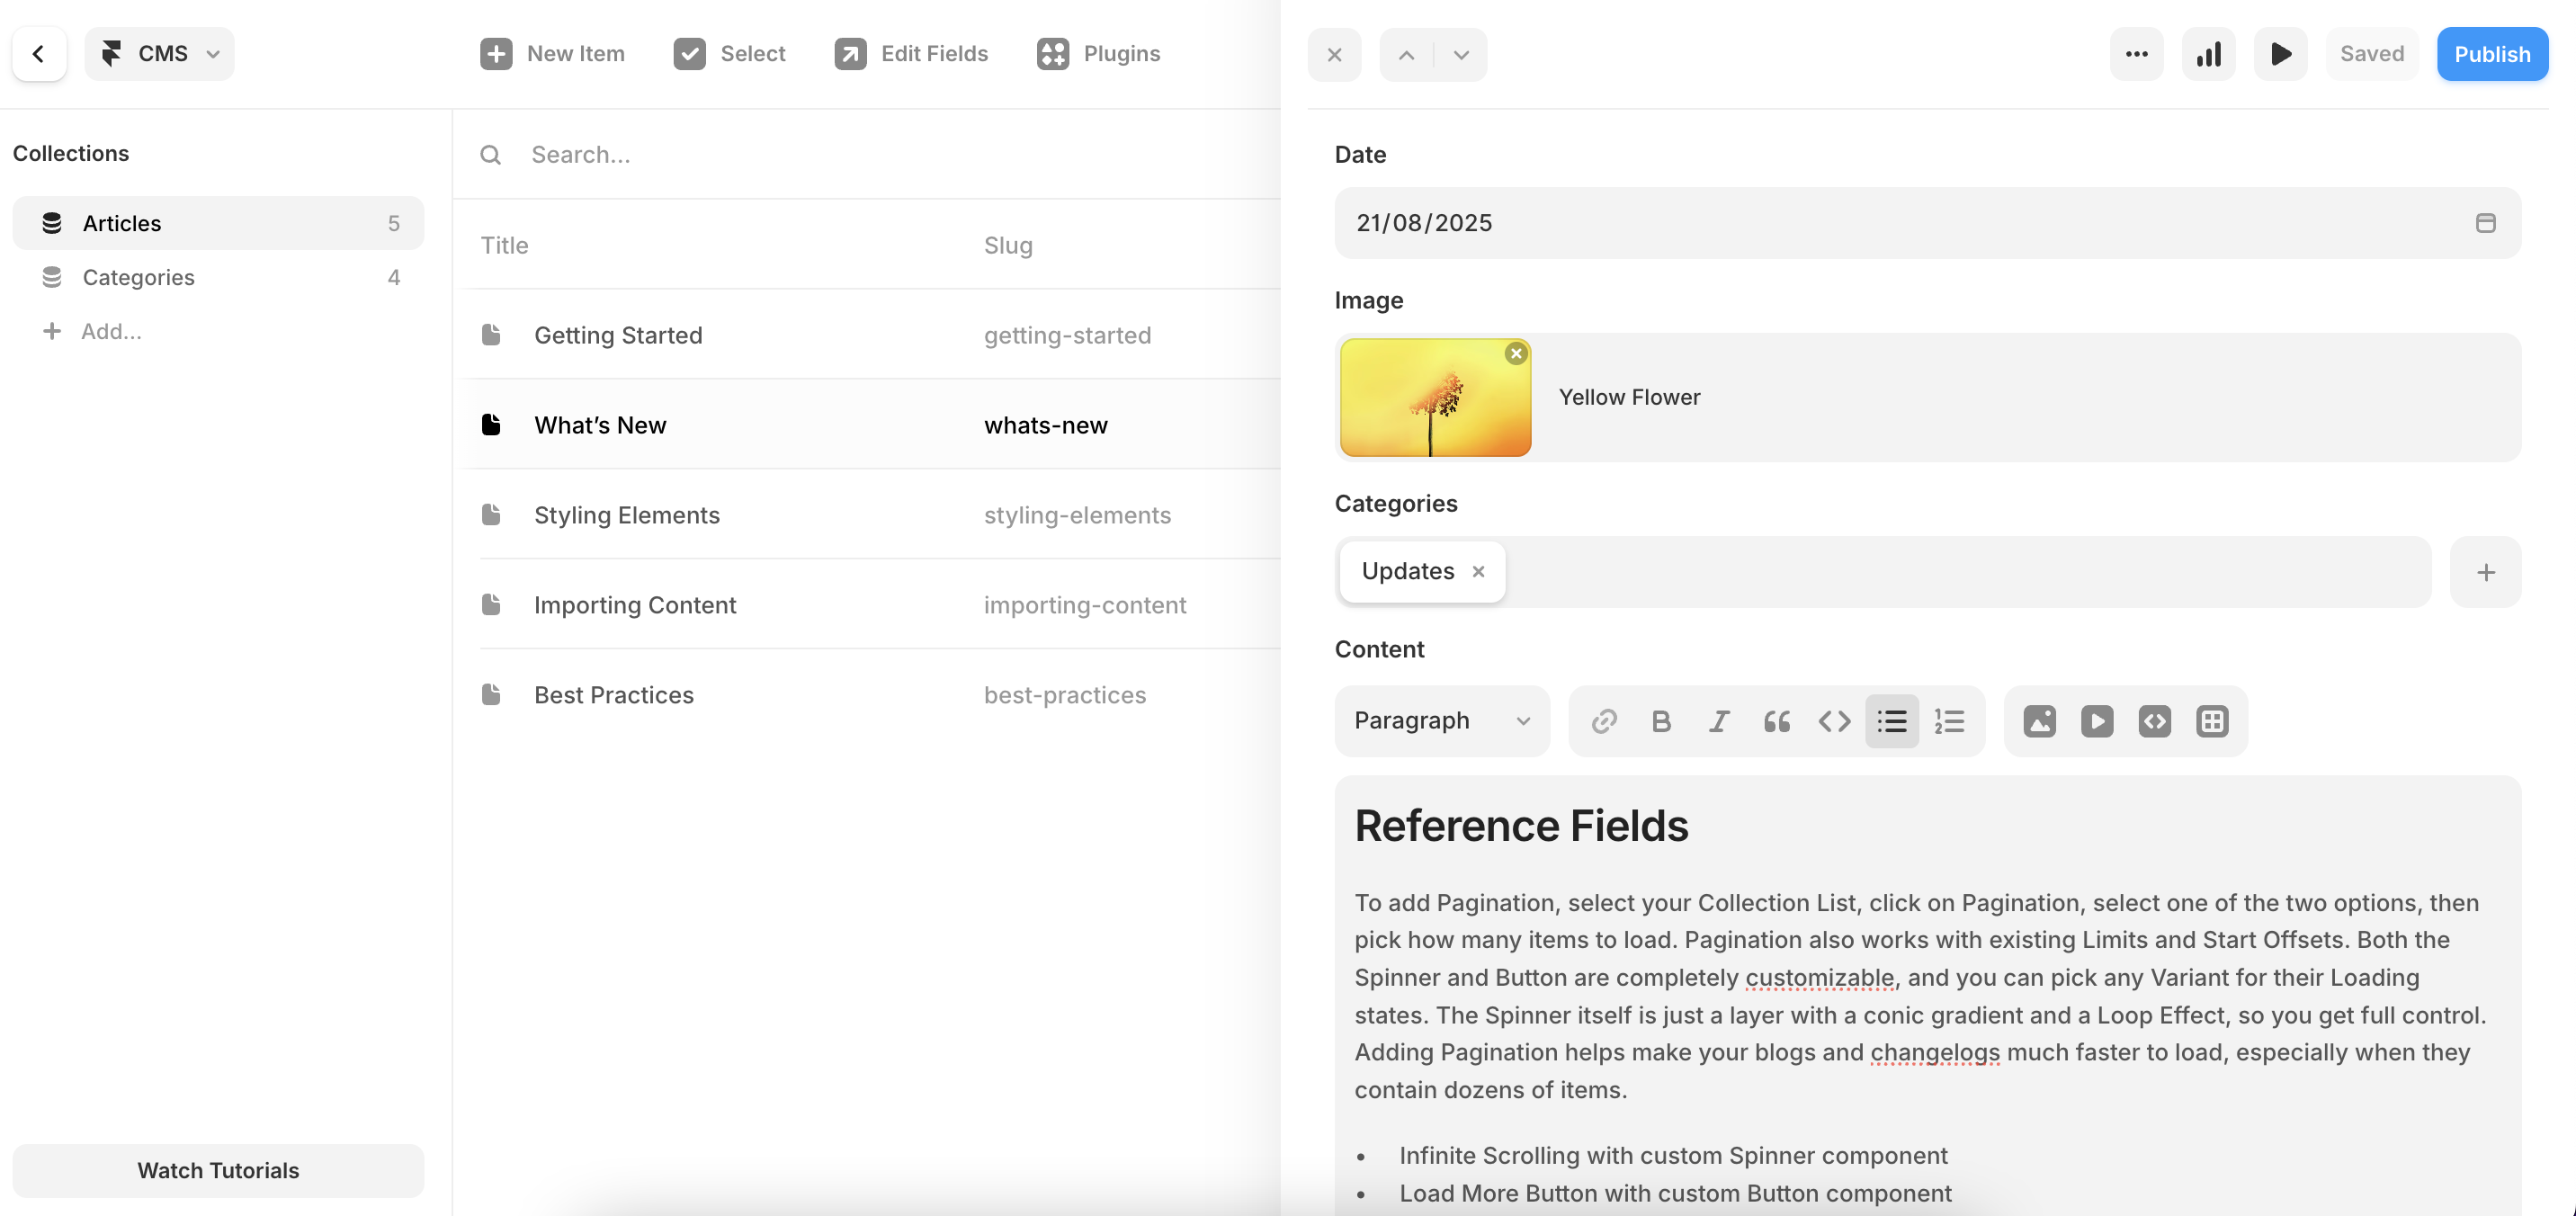
Task: Remove the Yellow Flower image thumbnail
Action: pyautogui.click(x=1516, y=354)
